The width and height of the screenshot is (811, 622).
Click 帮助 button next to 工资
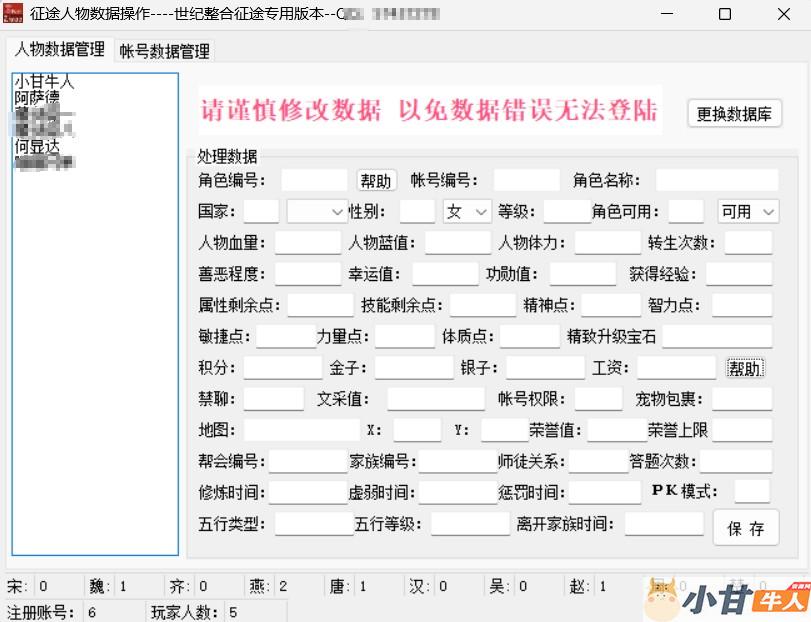[x=745, y=368]
